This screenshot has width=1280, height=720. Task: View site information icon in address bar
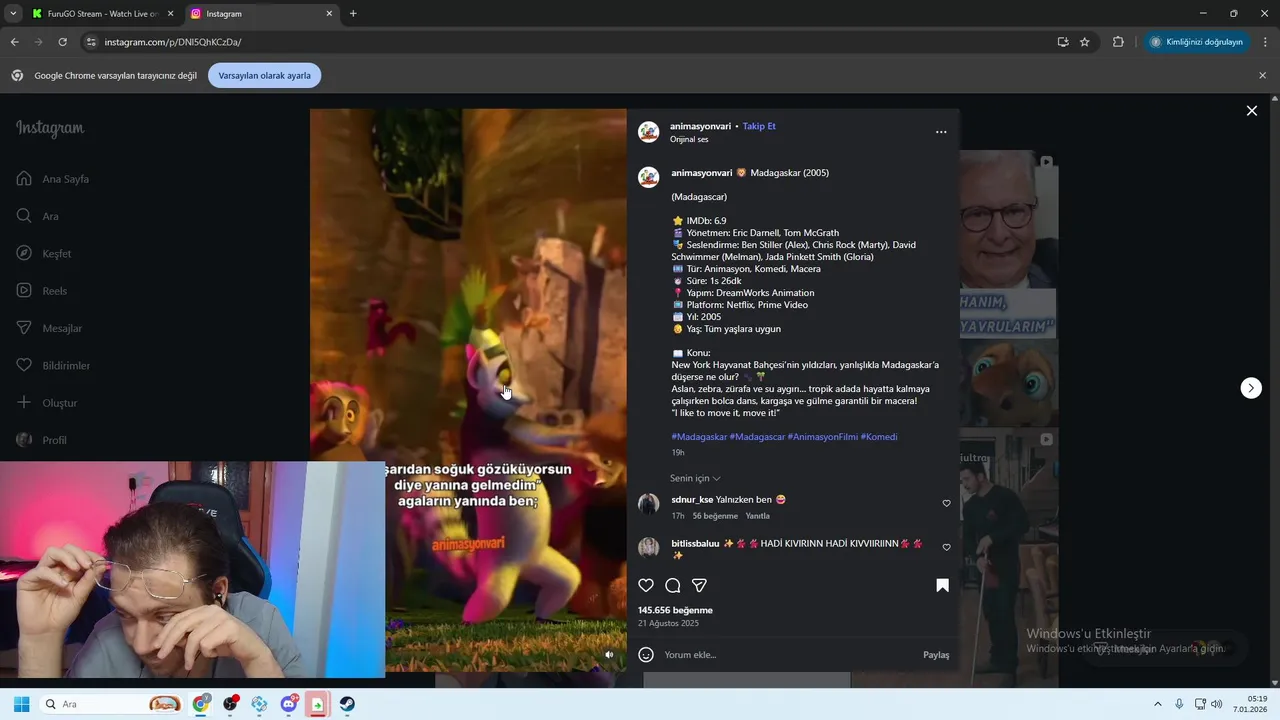[x=91, y=42]
